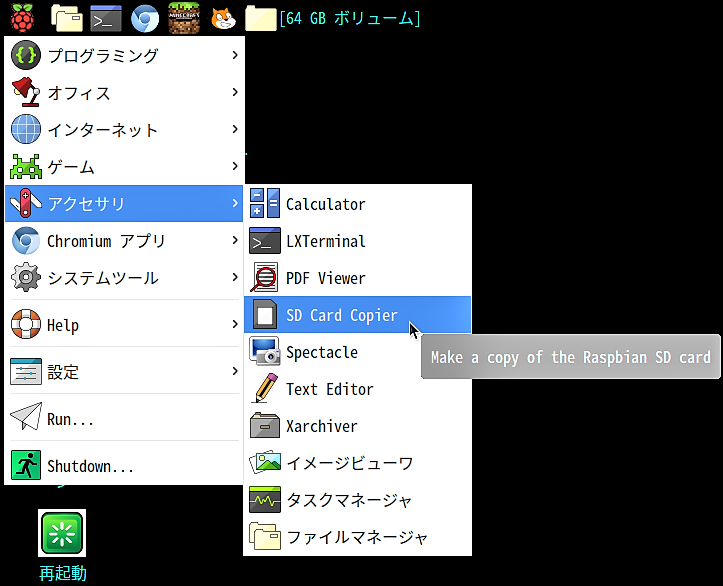The image size is (723, 586).
Task: Select the オフィス menu label
Action: (79, 93)
